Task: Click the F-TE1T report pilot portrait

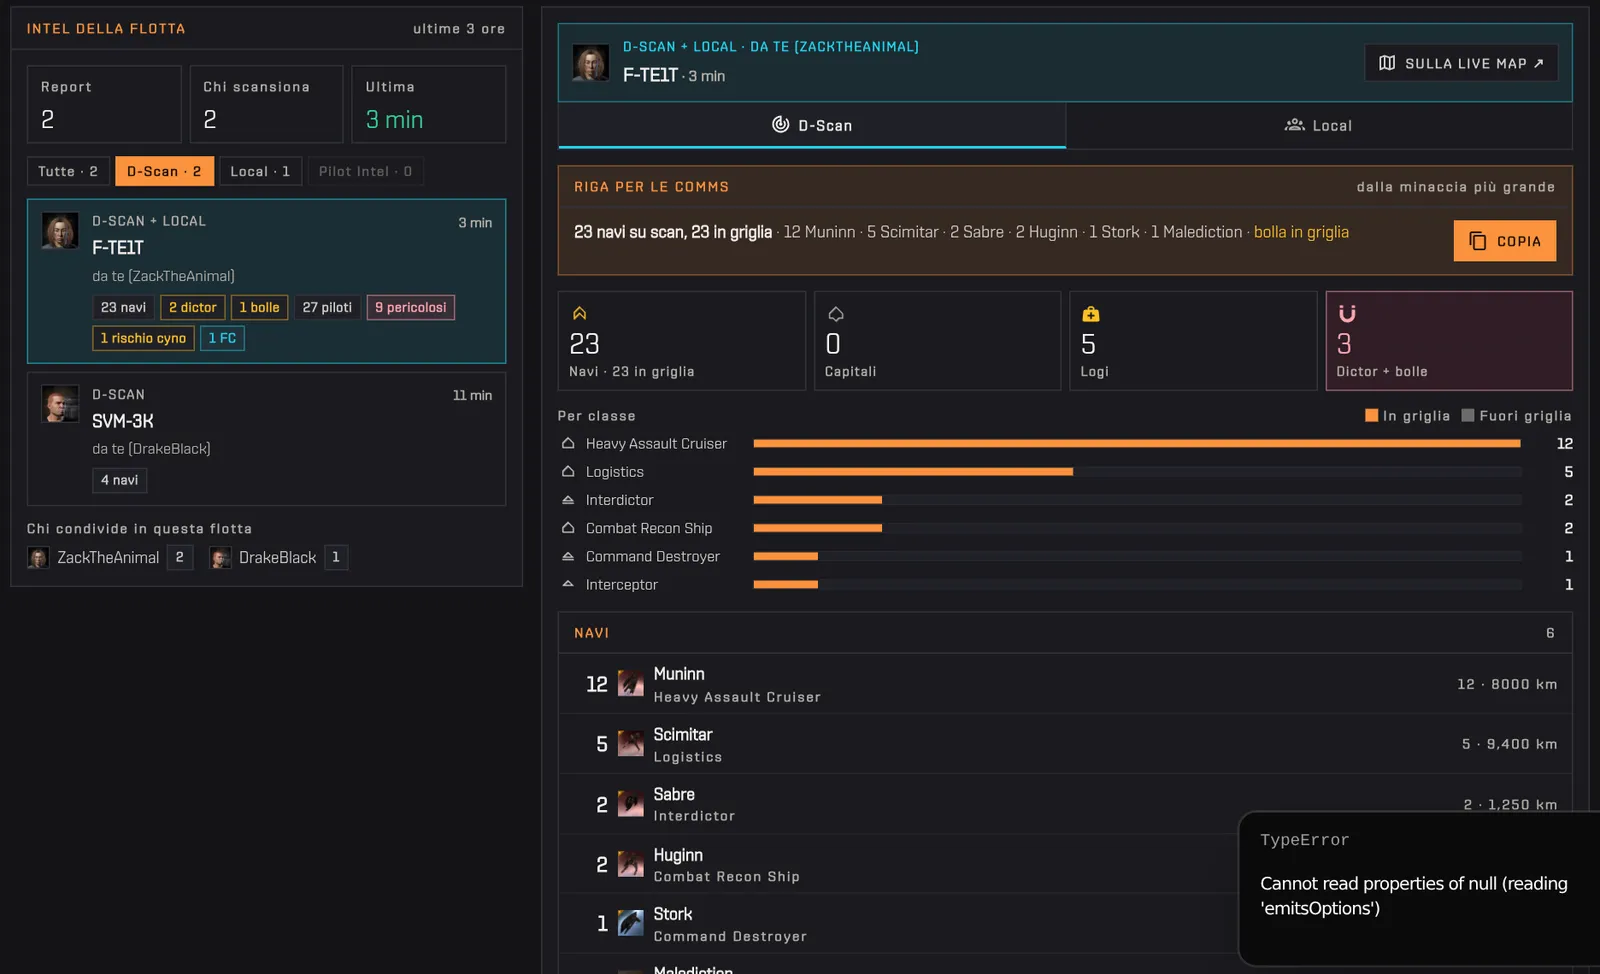Action: 60,231
